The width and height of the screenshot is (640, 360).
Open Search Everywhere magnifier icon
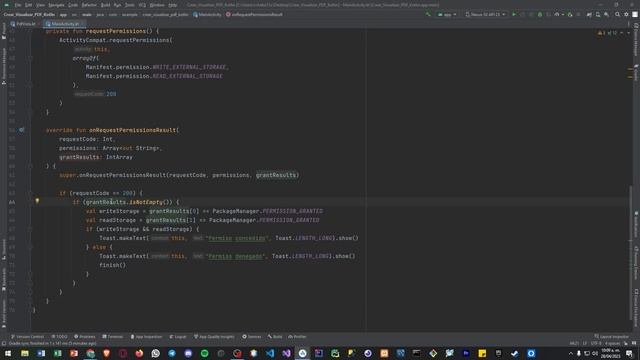click(617, 14)
